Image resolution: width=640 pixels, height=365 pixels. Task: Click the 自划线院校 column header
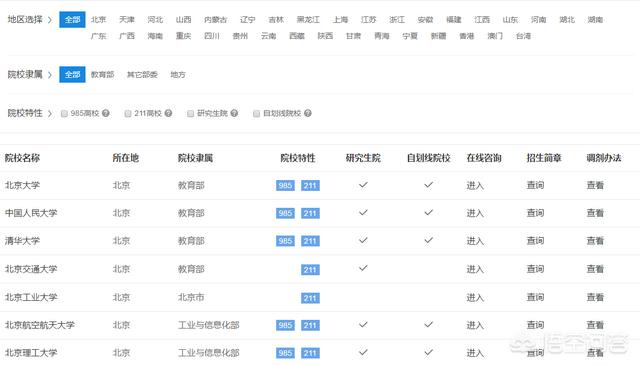pyautogui.click(x=429, y=158)
